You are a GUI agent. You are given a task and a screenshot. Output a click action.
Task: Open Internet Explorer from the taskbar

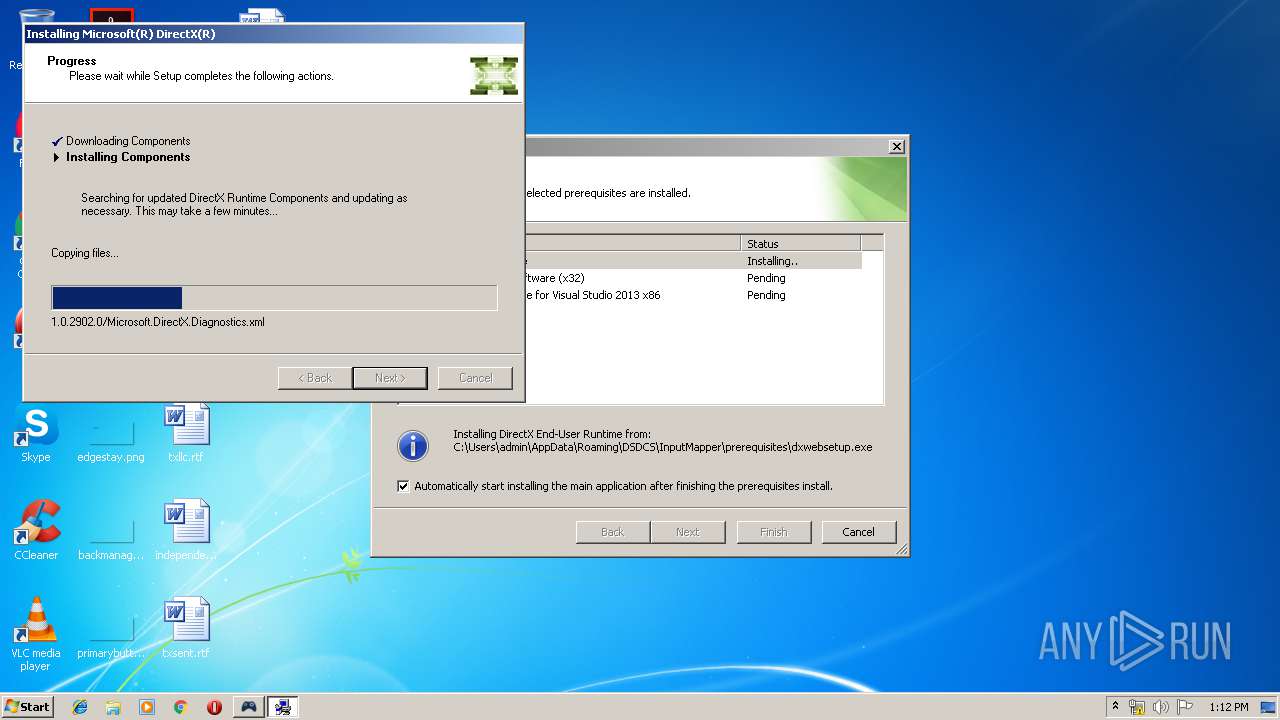coord(80,707)
